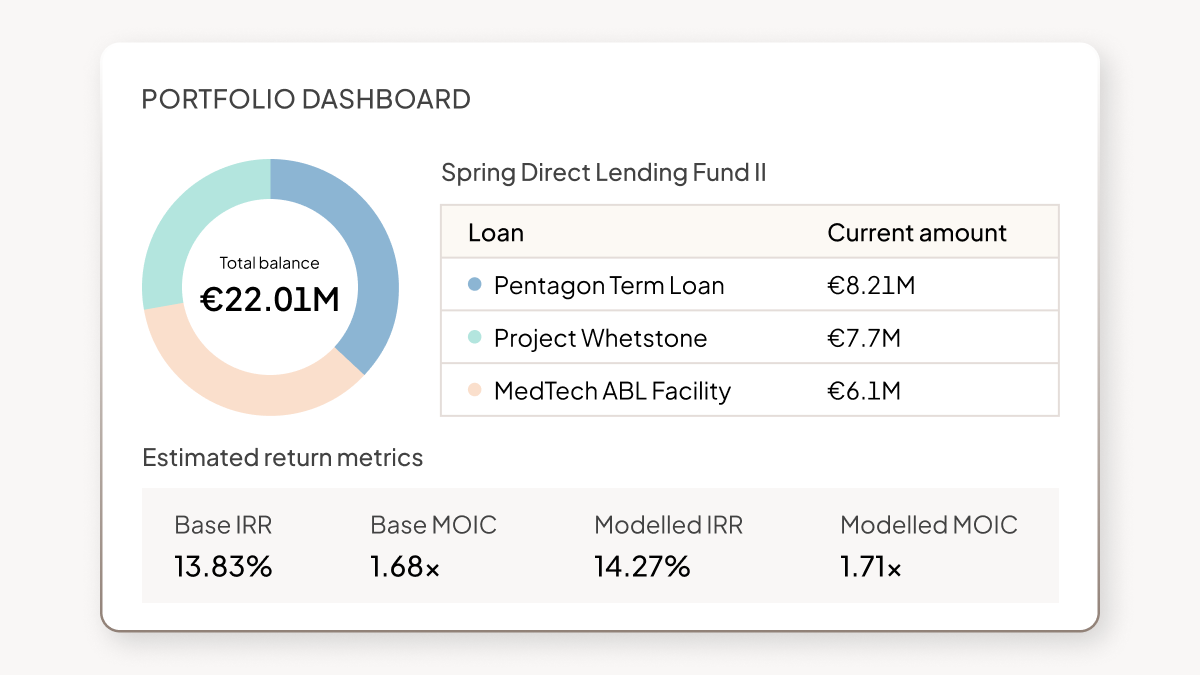The width and height of the screenshot is (1200, 675).
Task: Open the PORTFOLIO DASHBOARD heading
Action: point(306,99)
